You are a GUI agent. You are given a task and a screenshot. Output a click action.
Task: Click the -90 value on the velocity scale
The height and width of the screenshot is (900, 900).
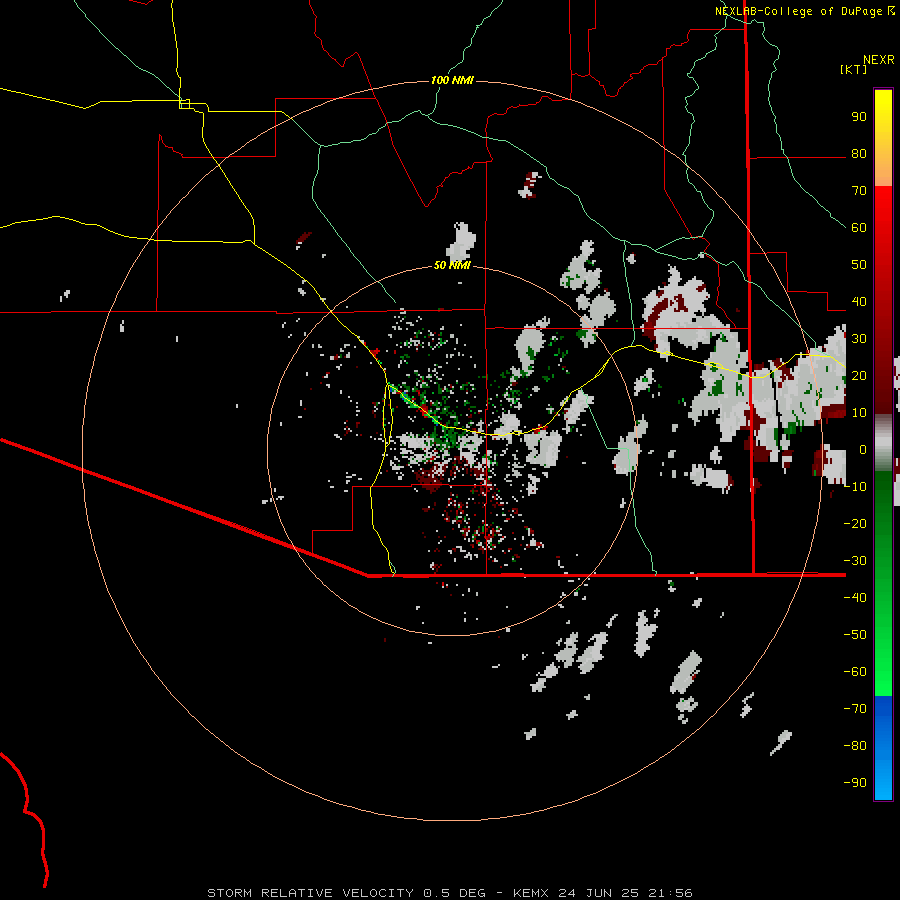(x=855, y=783)
